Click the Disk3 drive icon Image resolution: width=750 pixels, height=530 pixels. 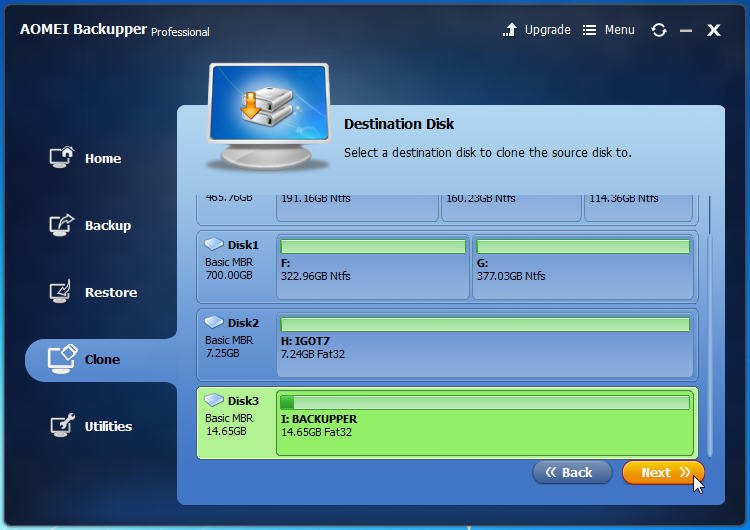tap(214, 400)
